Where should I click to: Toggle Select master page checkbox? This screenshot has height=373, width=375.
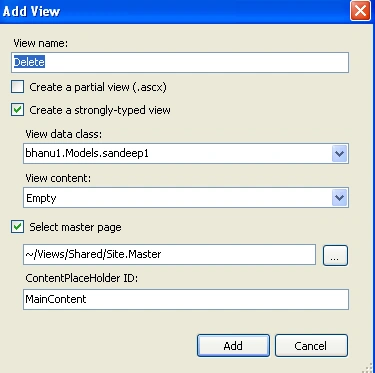pos(17,227)
